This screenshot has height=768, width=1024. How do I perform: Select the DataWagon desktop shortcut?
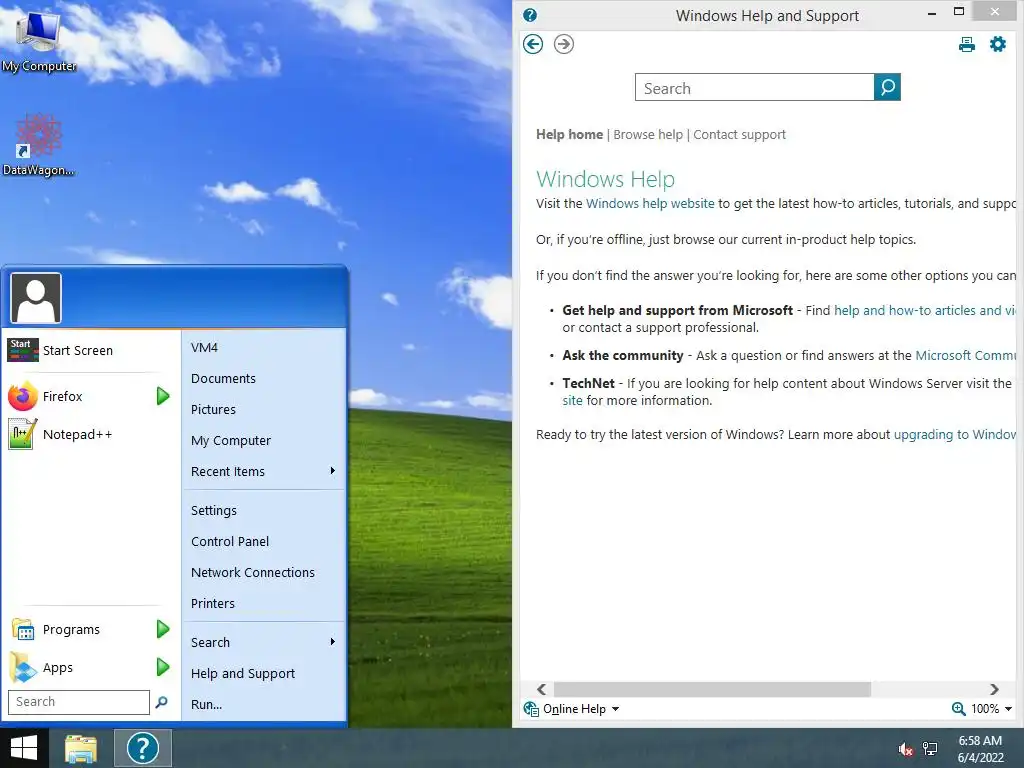[39, 145]
